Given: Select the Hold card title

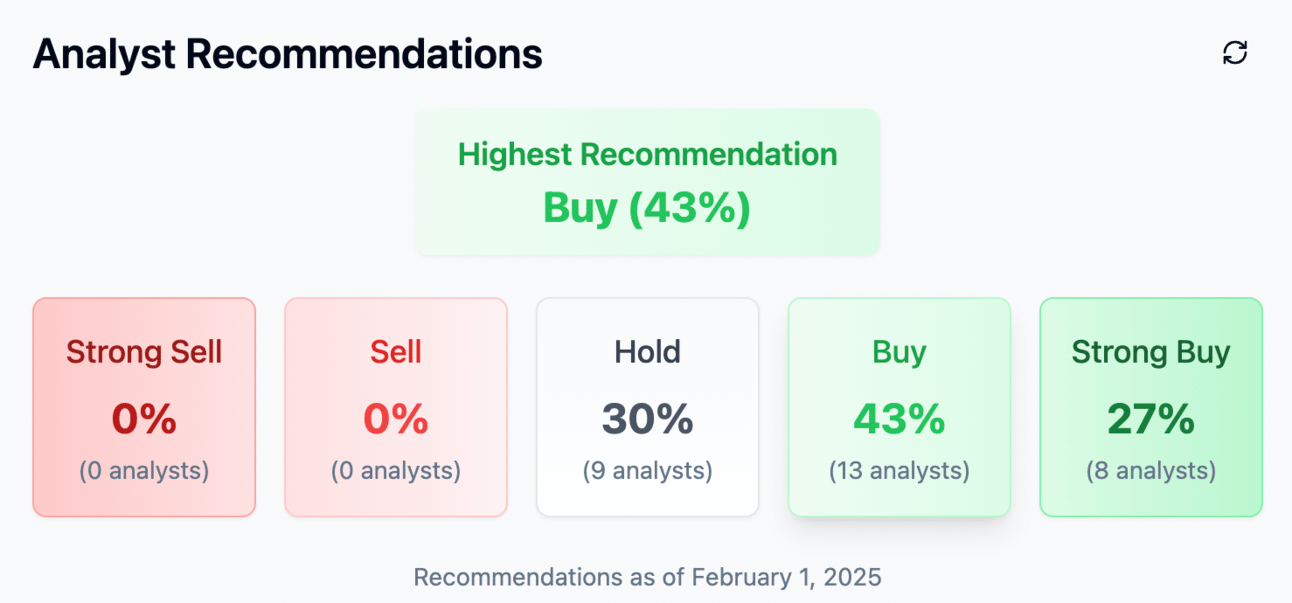Looking at the screenshot, I should [x=647, y=352].
